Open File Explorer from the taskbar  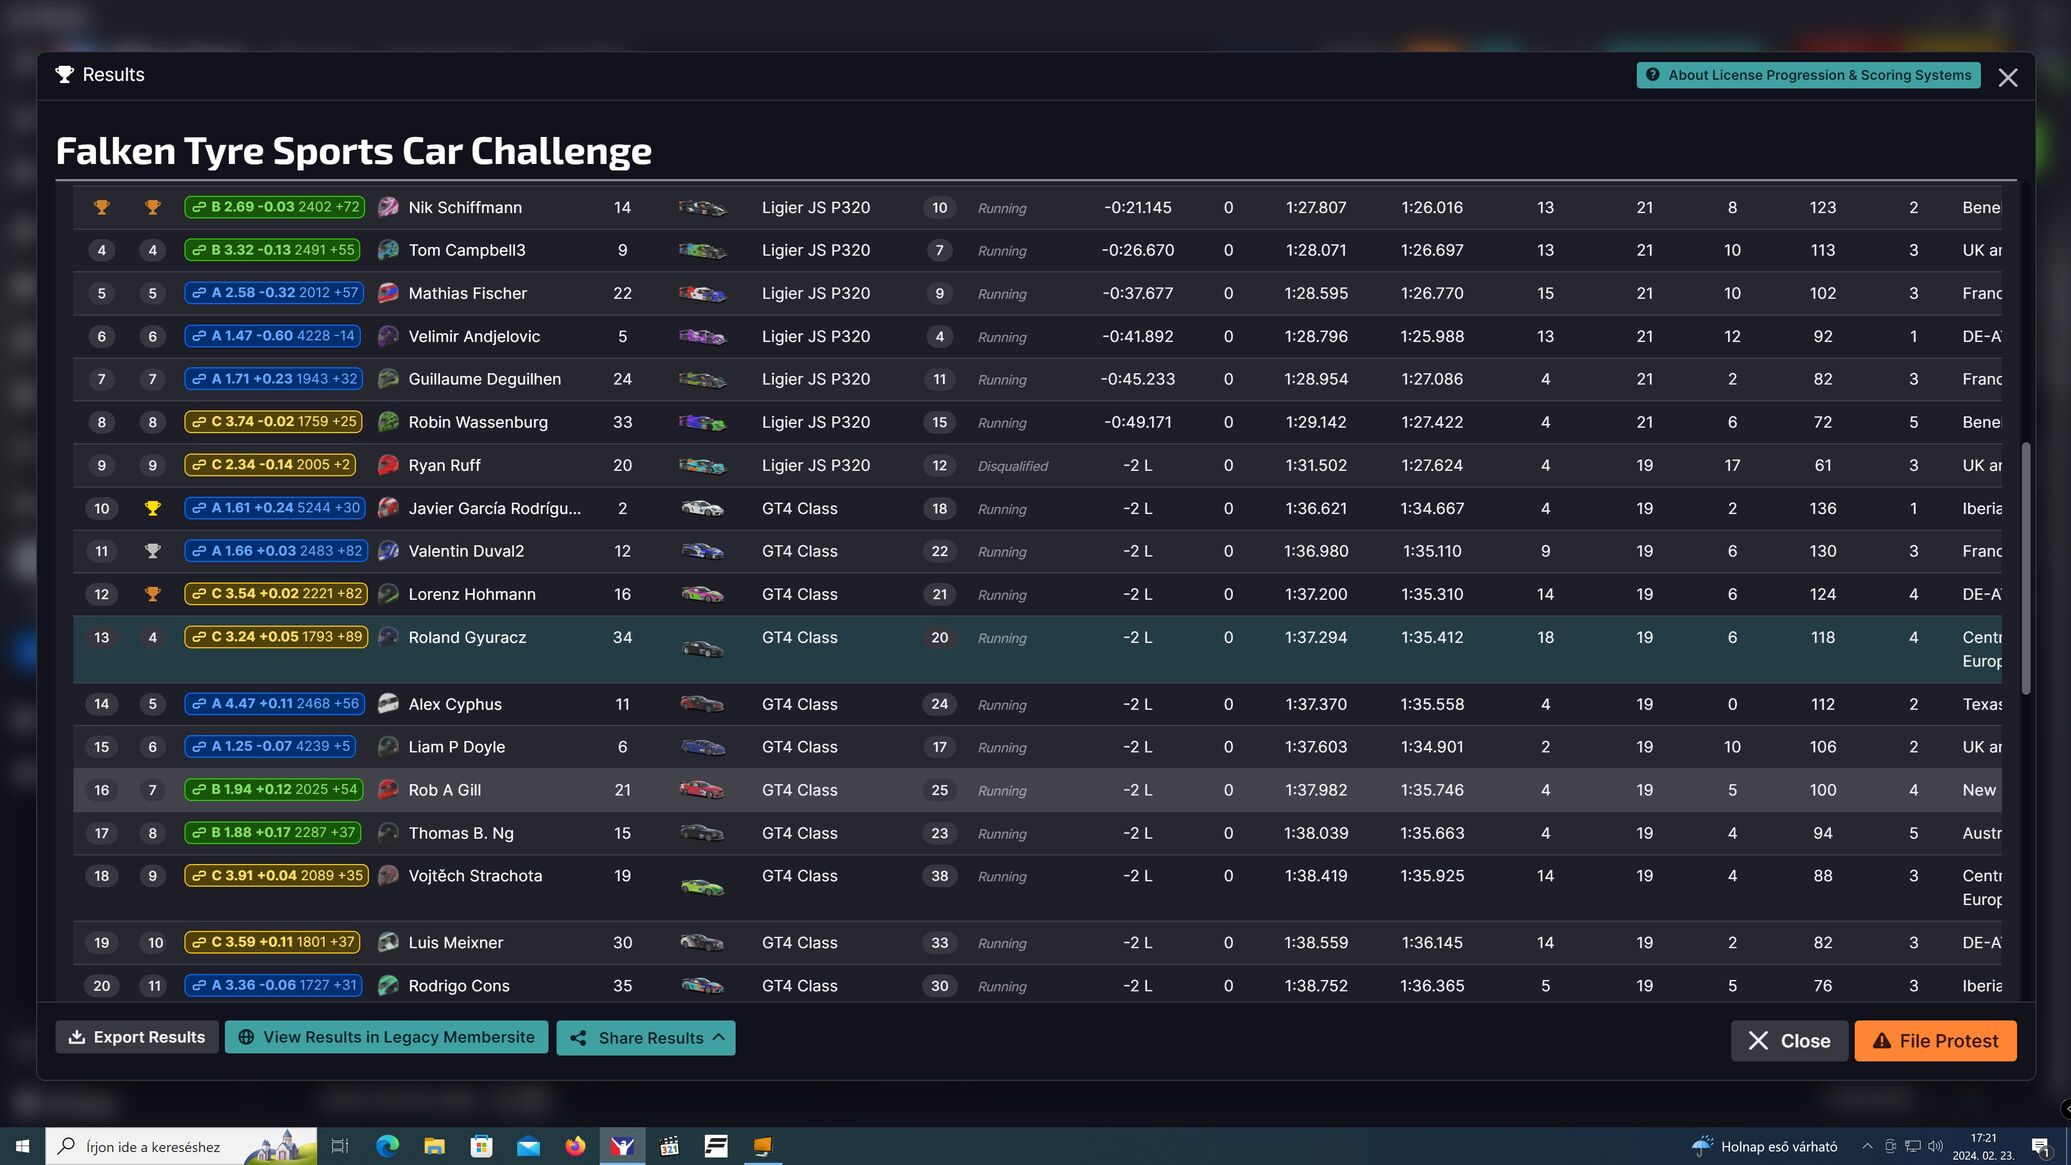tap(434, 1146)
